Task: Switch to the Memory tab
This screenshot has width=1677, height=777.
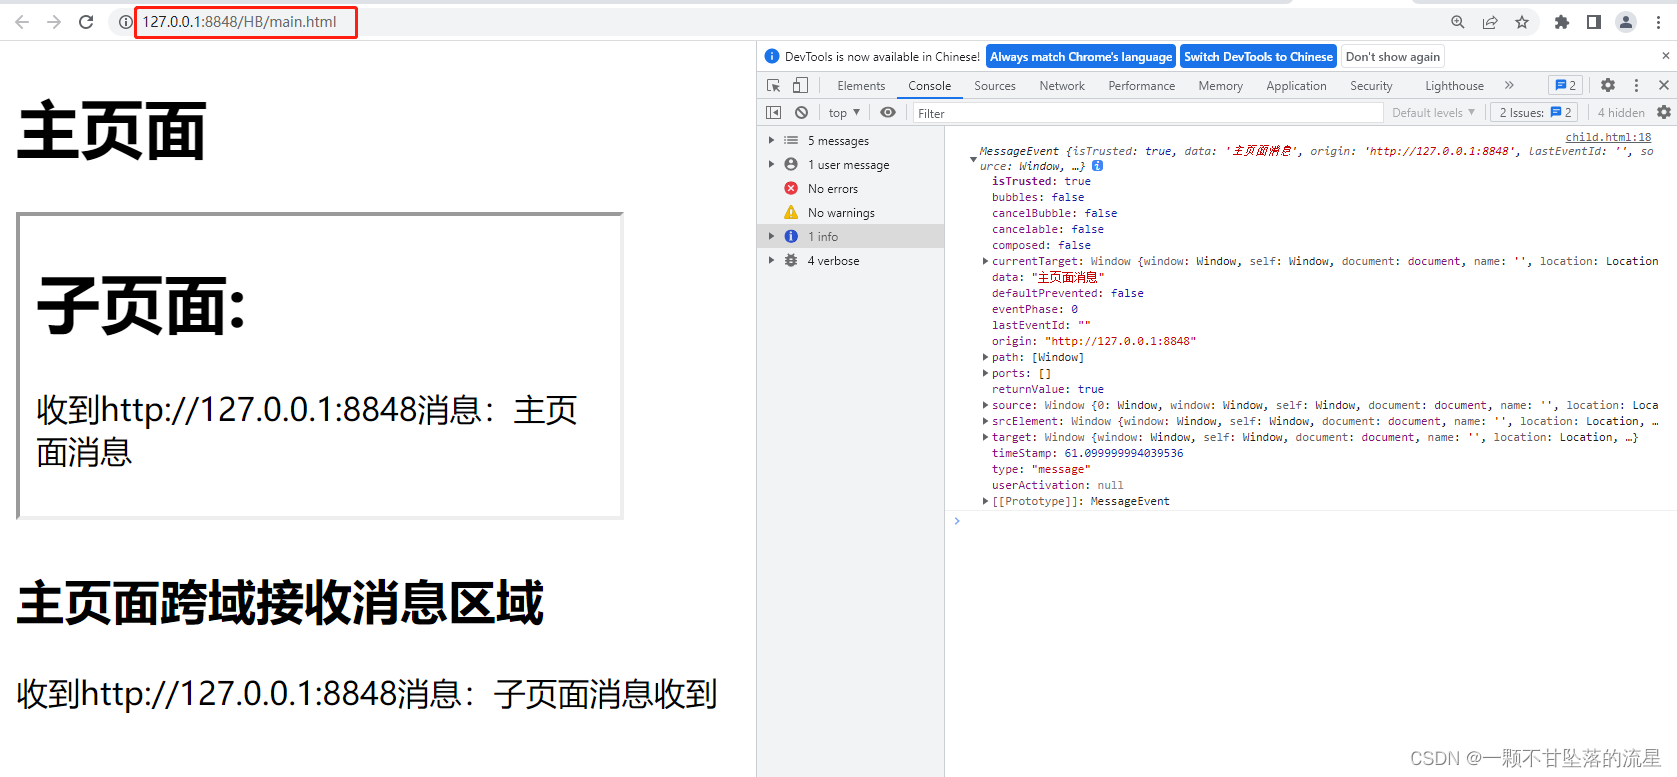Action: click(x=1221, y=86)
